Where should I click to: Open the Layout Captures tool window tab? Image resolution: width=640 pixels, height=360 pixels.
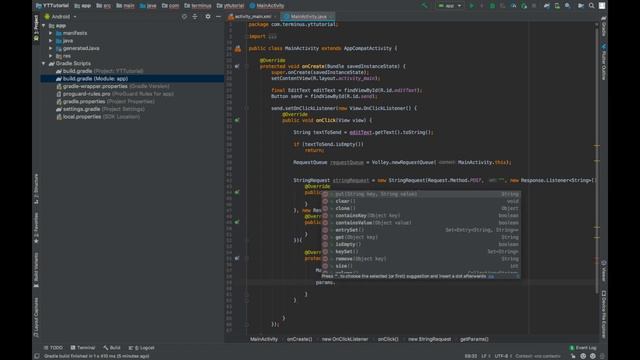point(36,317)
